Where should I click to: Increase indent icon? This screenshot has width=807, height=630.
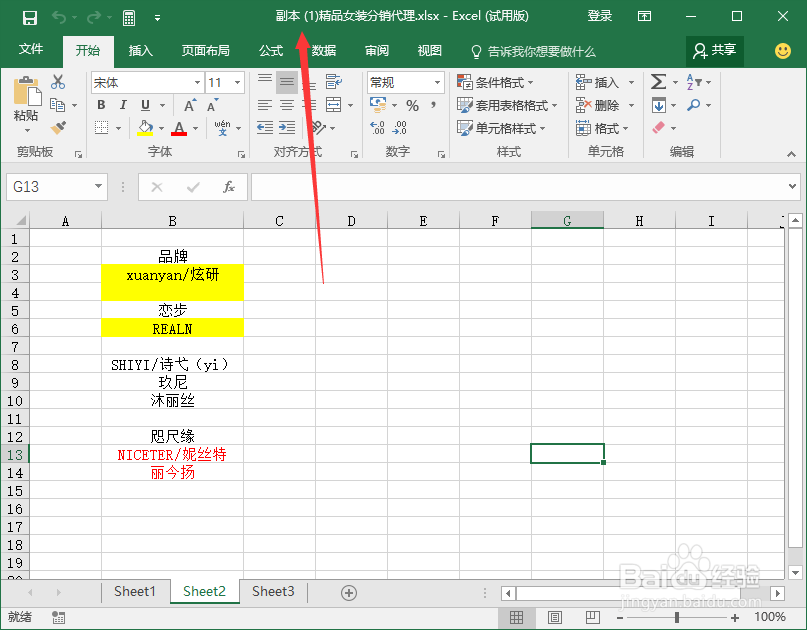(x=287, y=128)
